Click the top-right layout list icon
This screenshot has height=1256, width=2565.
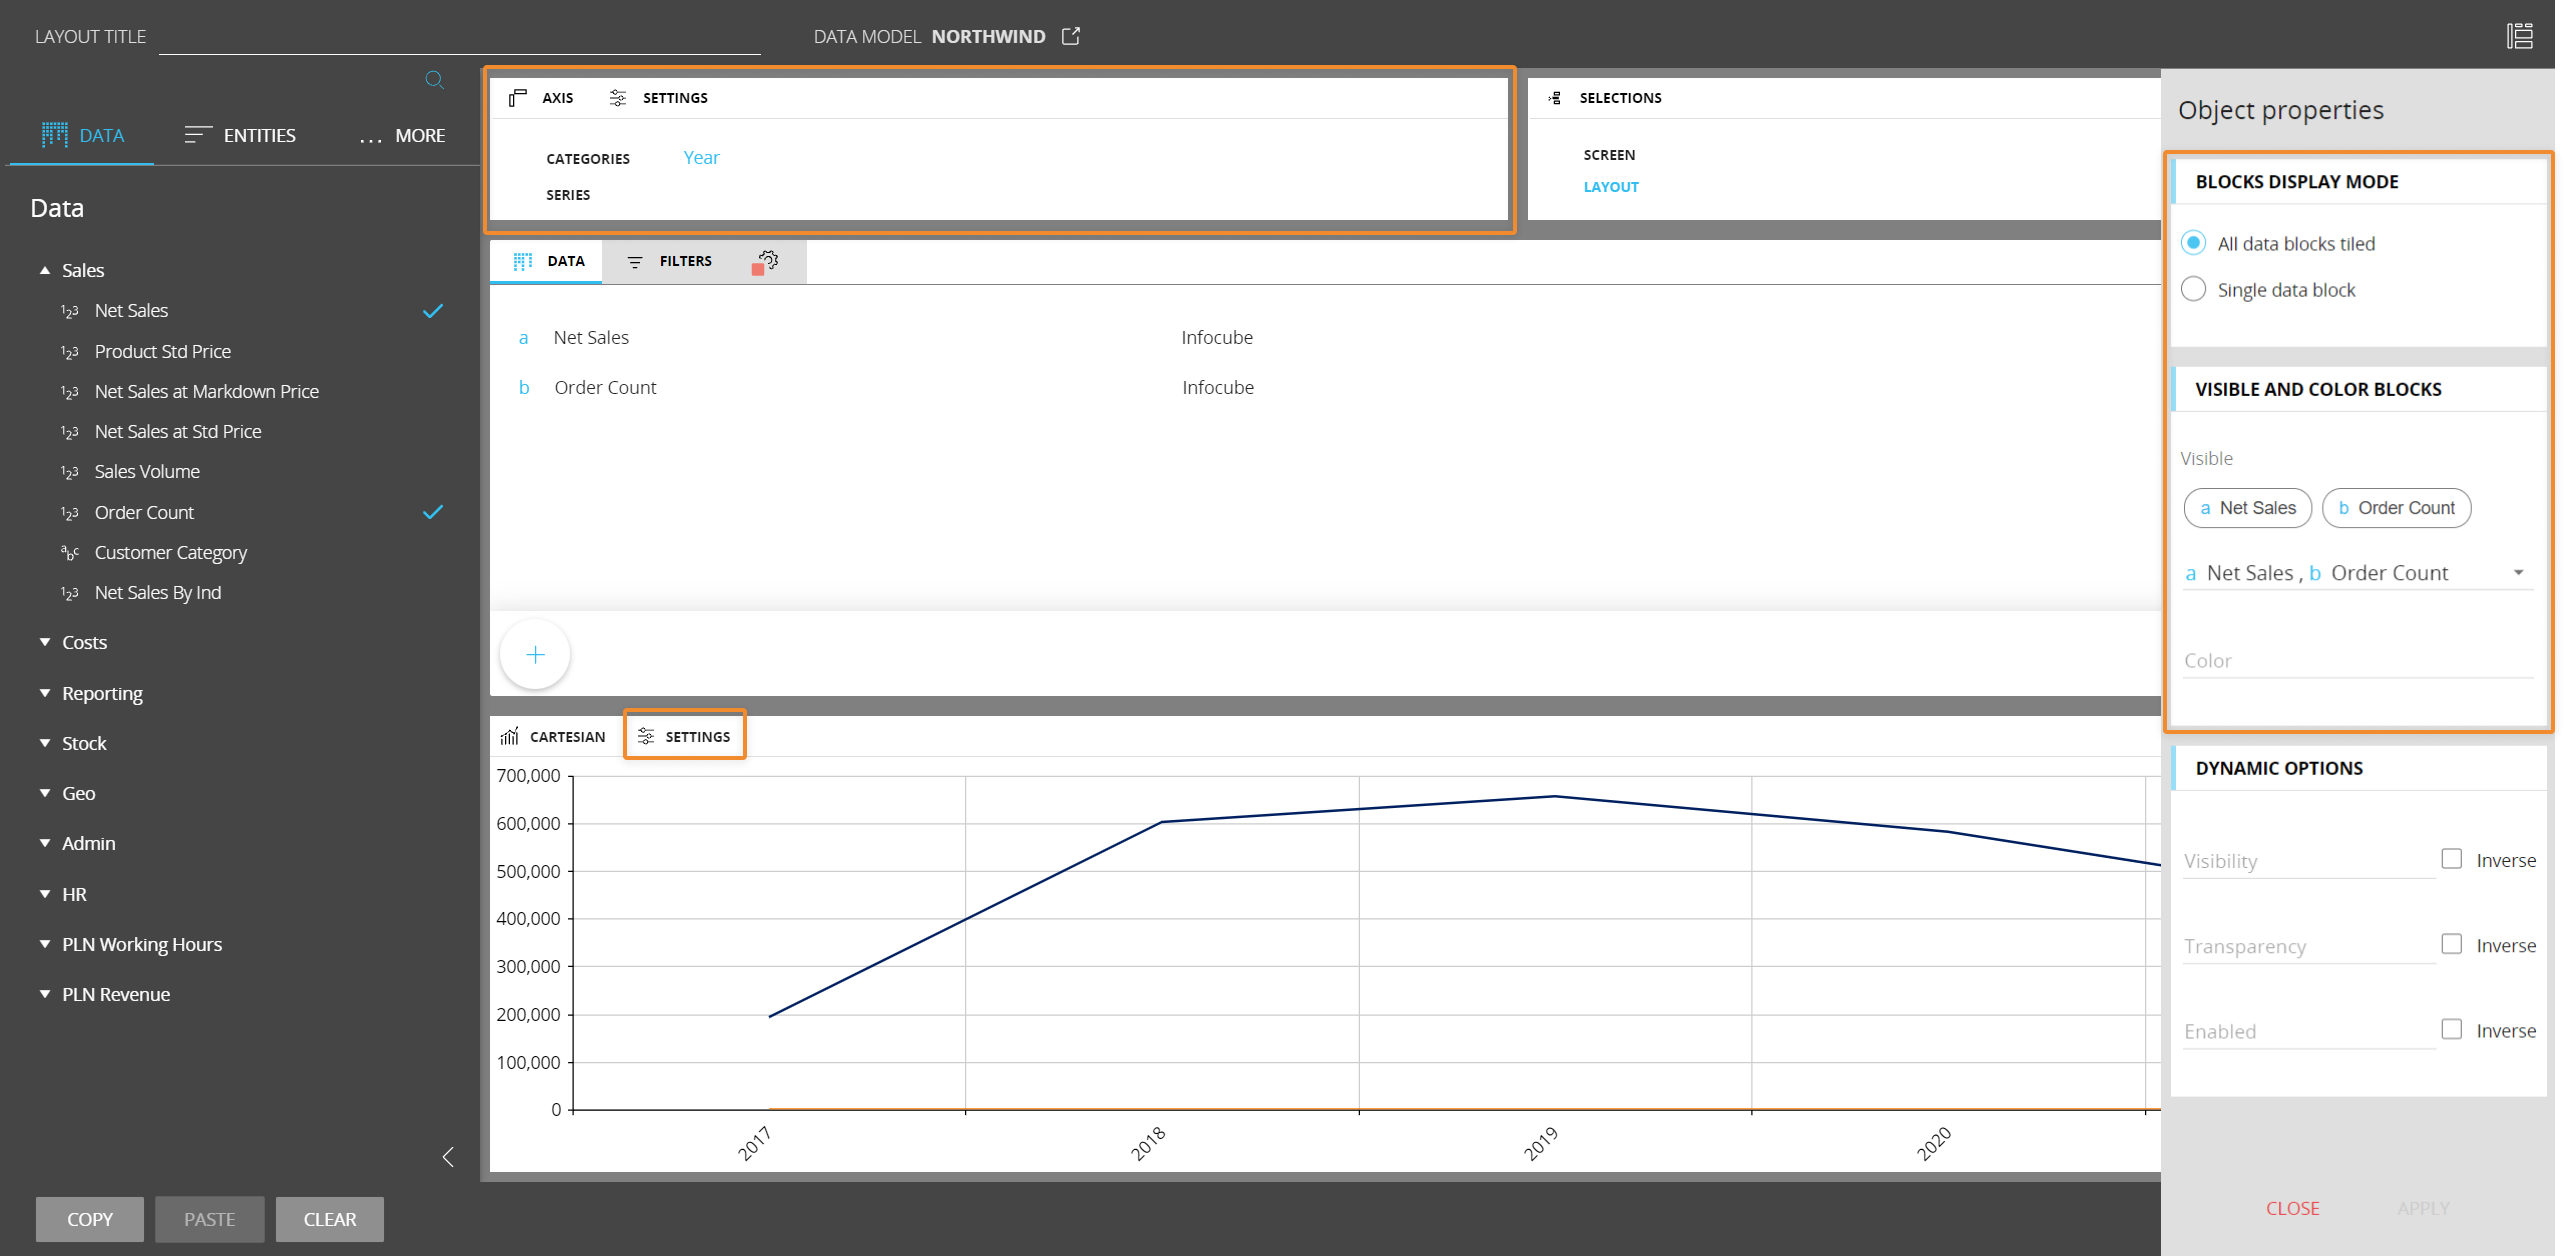(x=2519, y=36)
